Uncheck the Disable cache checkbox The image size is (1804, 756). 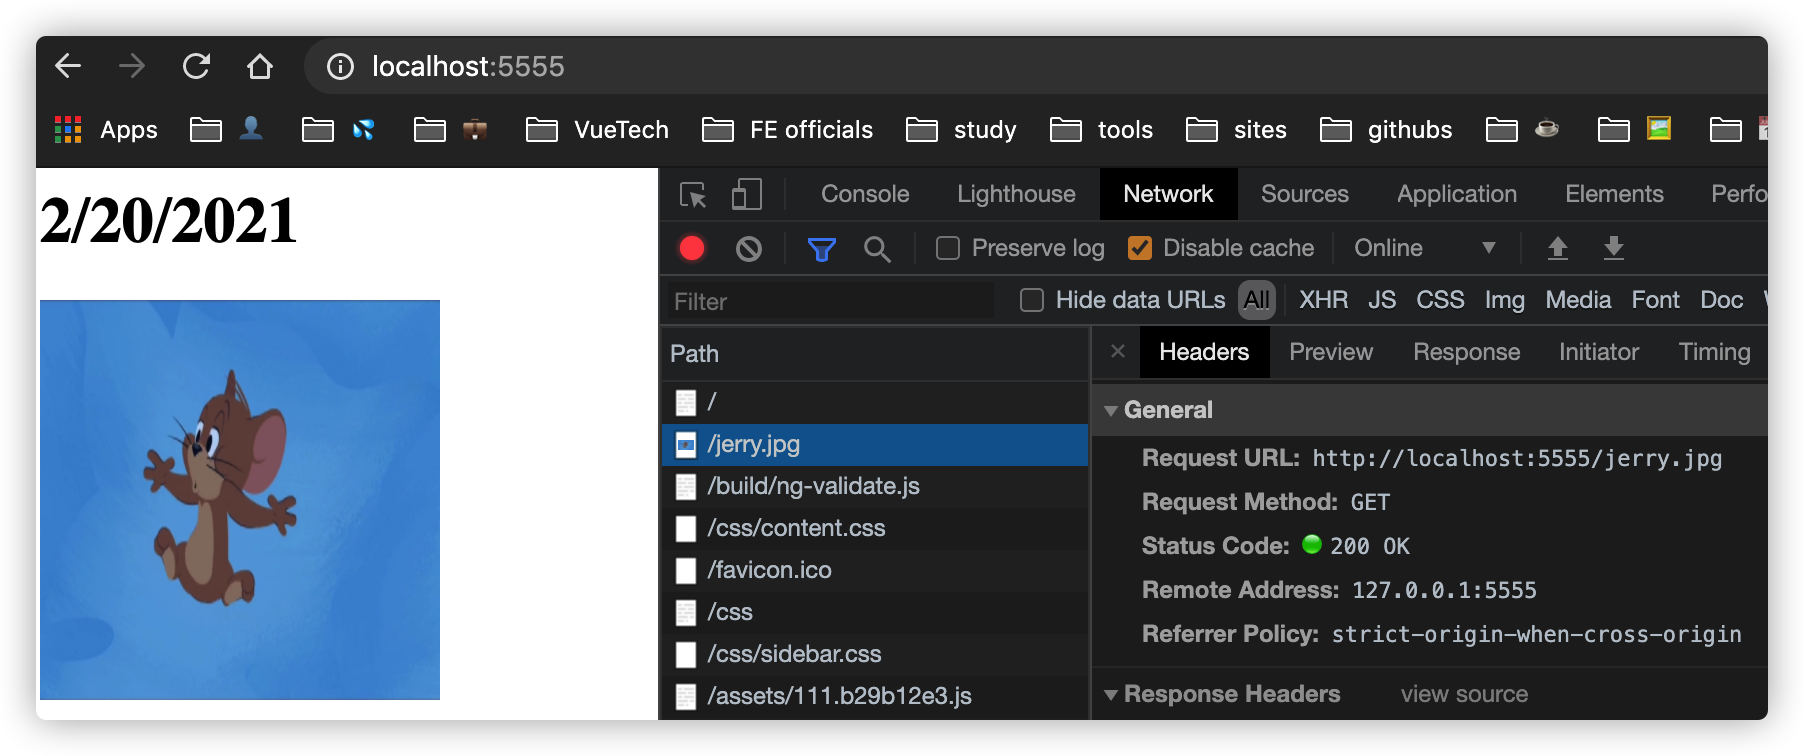1140,248
